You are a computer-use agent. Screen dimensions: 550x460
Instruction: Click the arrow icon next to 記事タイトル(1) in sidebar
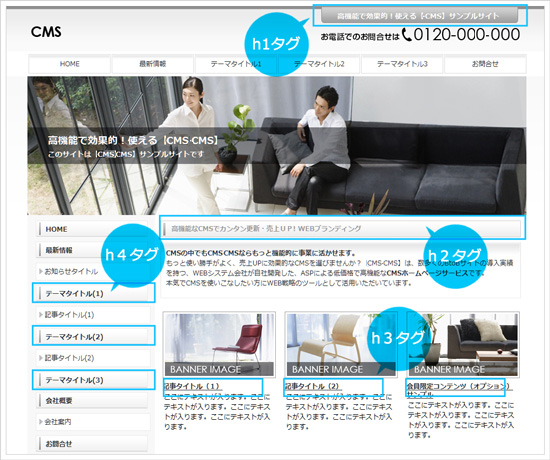(41, 315)
